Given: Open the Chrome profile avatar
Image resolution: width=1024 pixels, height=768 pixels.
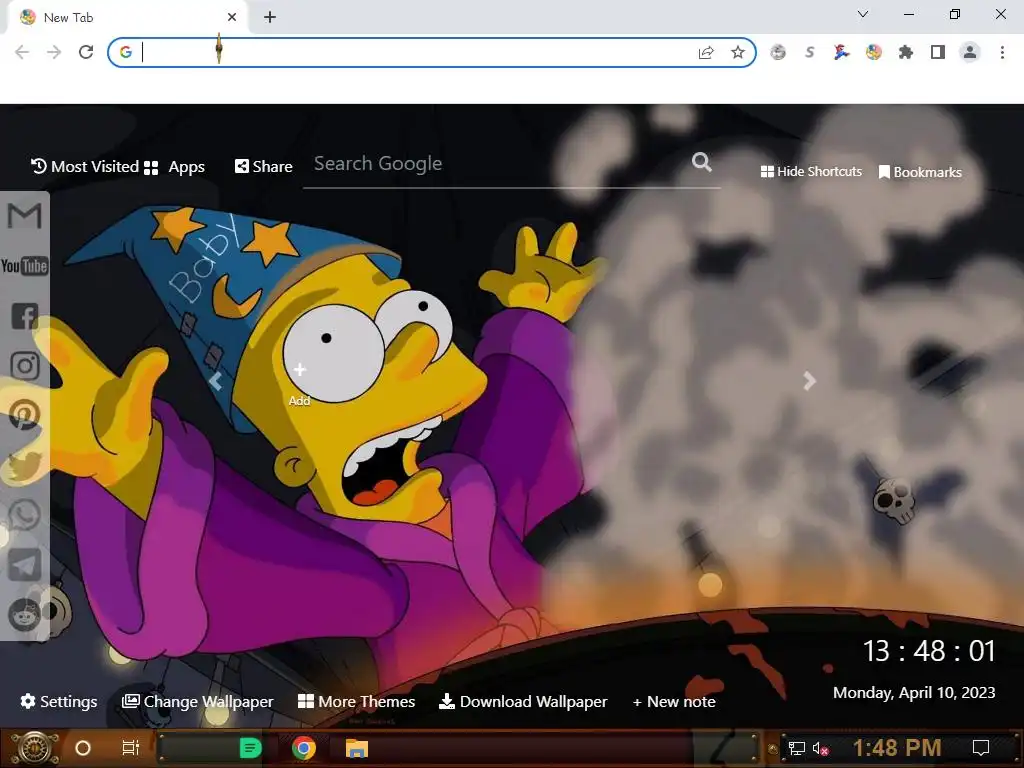Looking at the screenshot, I should 970,52.
